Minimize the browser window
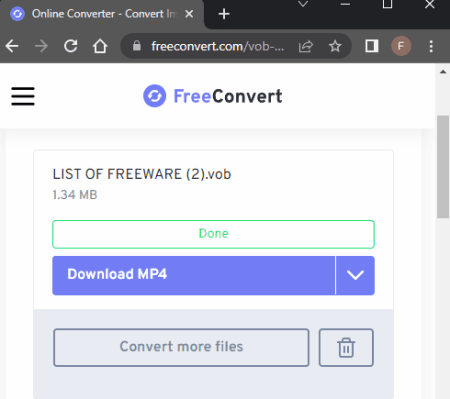Image resolution: width=450 pixels, height=399 pixels. click(345, 4)
